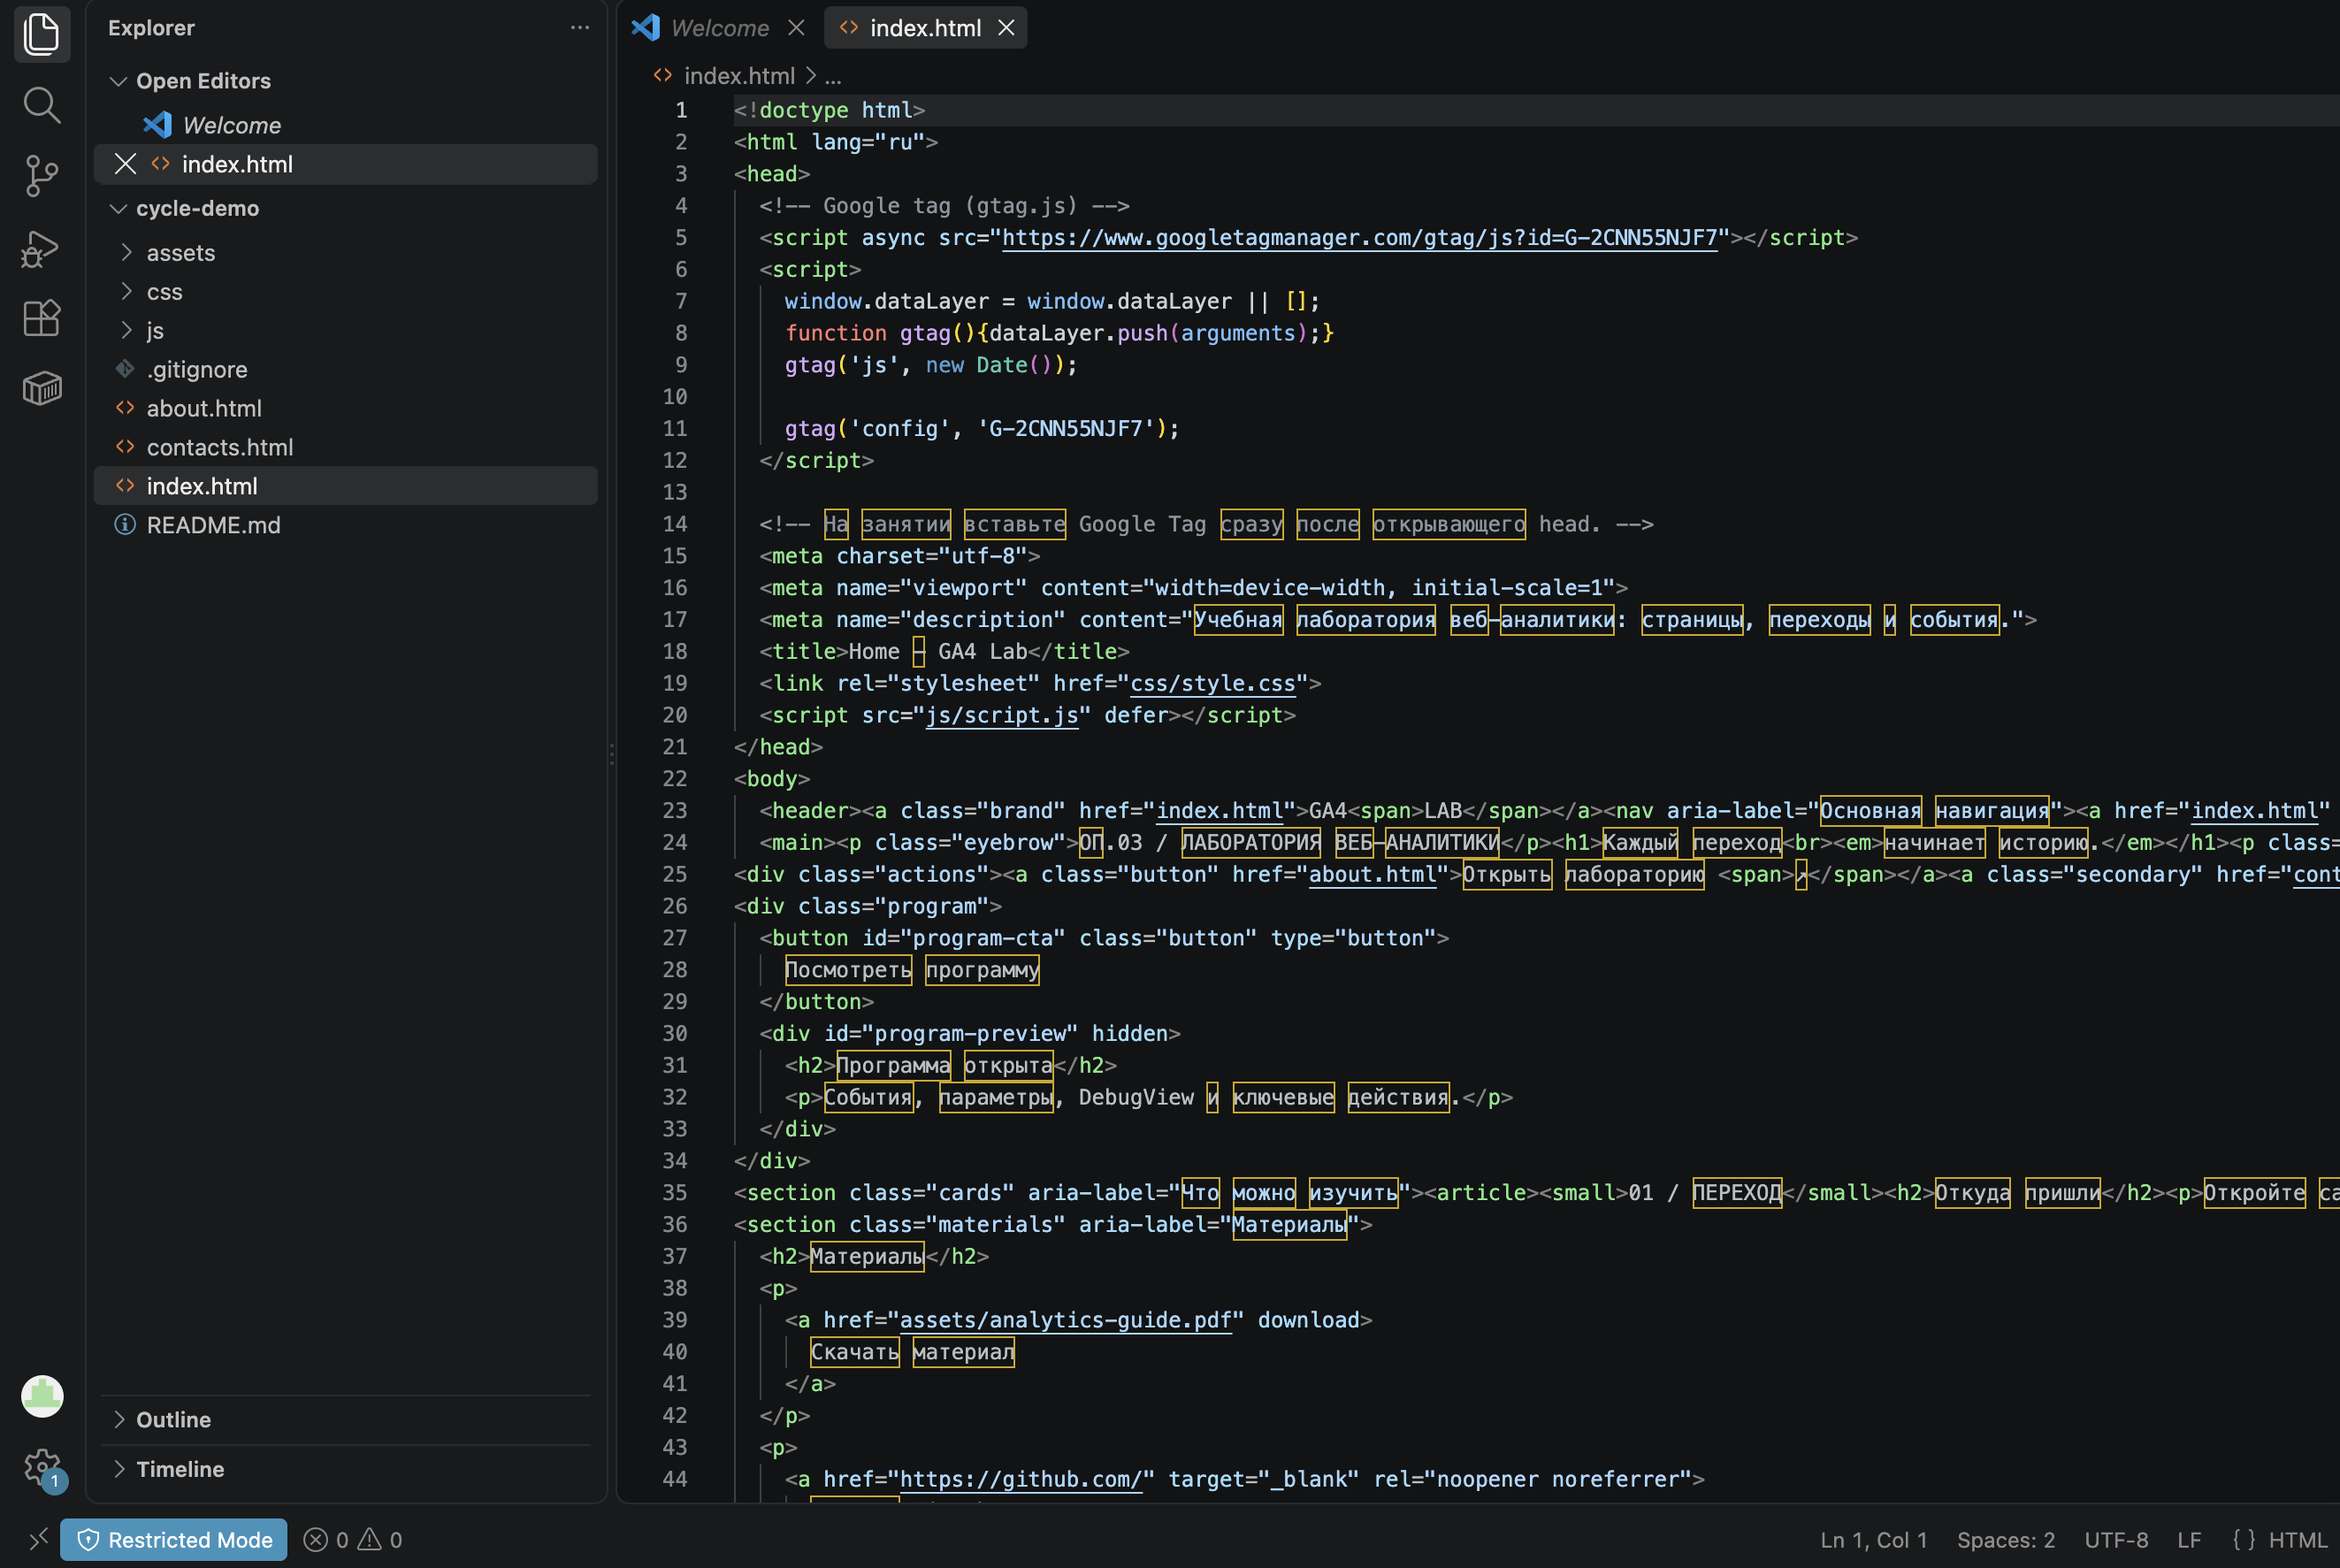2340x1568 pixels.
Task: Change indentation via Spaces: 2
Action: [x=2006, y=1540]
